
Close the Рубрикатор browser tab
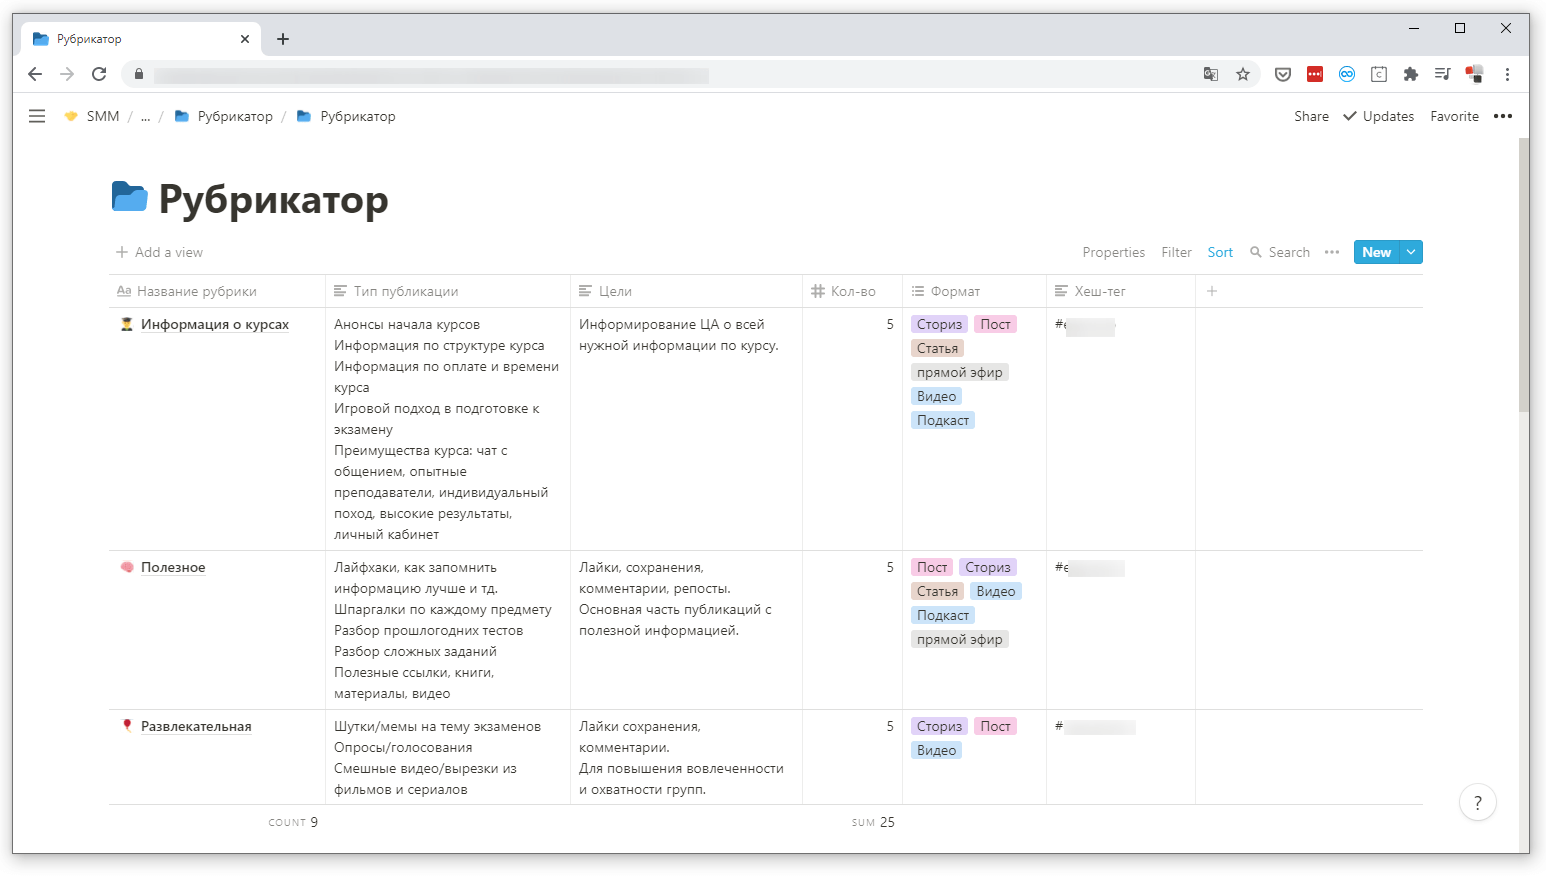[x=245, y=39]
